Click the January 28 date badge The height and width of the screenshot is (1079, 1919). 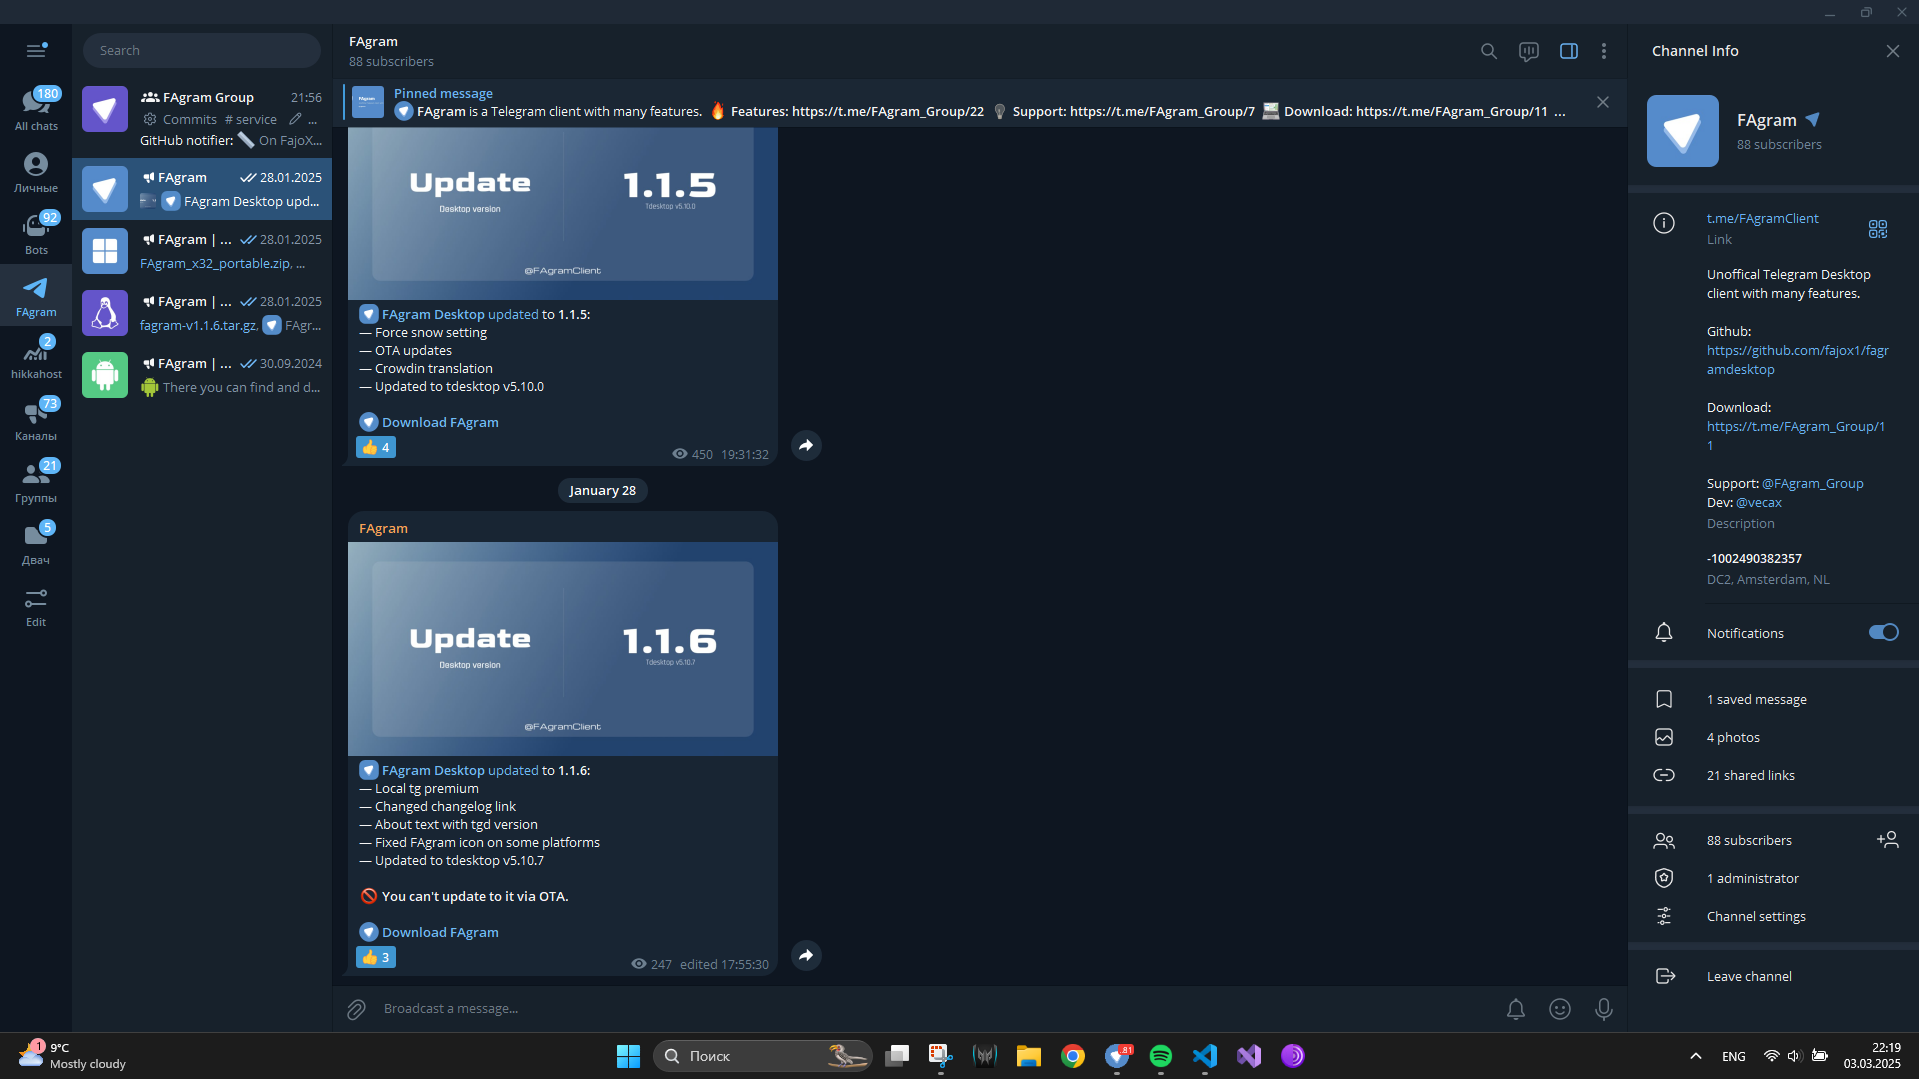[x=602, y=490]
